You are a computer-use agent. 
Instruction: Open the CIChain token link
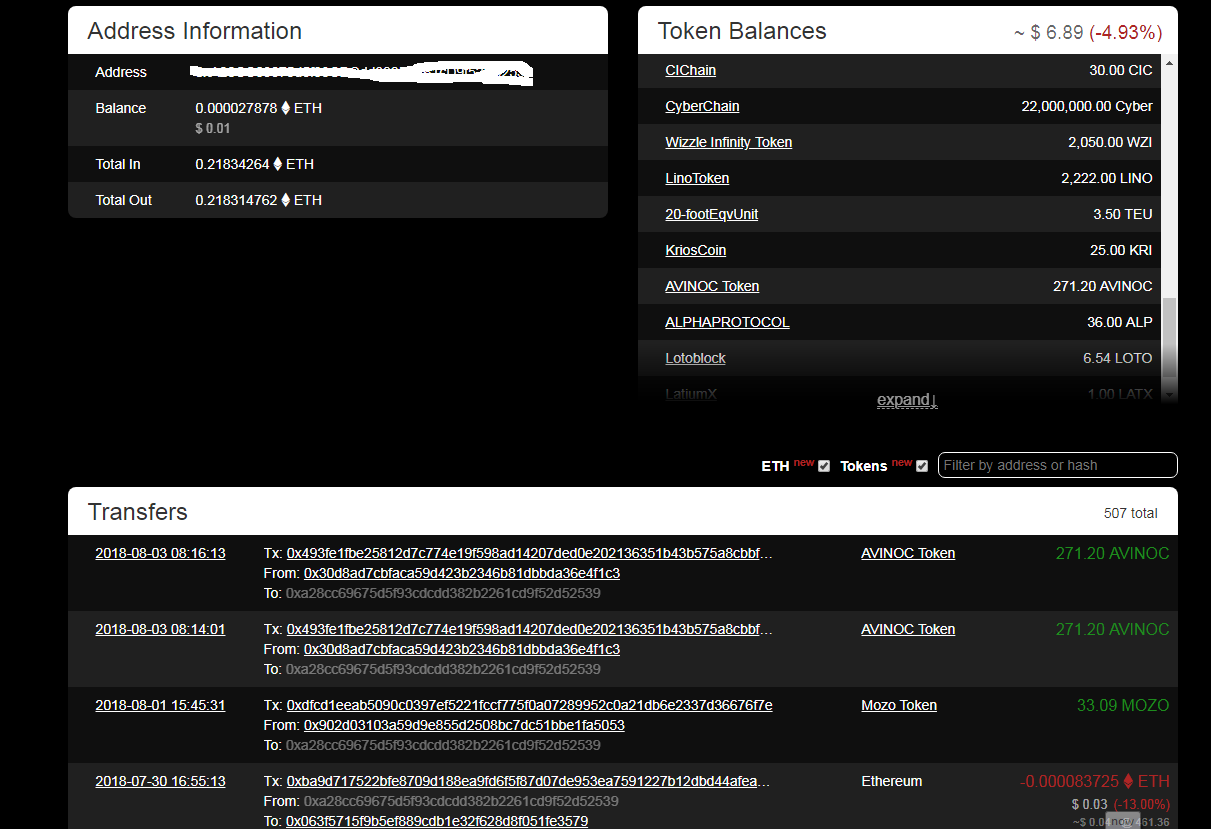690,70
